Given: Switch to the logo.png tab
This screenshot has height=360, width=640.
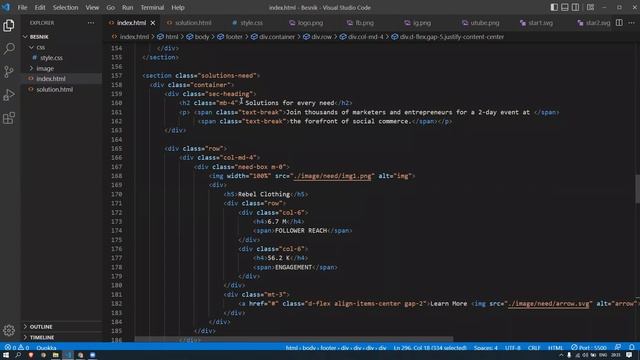Looking at the screenshot, I should point(306,23).
